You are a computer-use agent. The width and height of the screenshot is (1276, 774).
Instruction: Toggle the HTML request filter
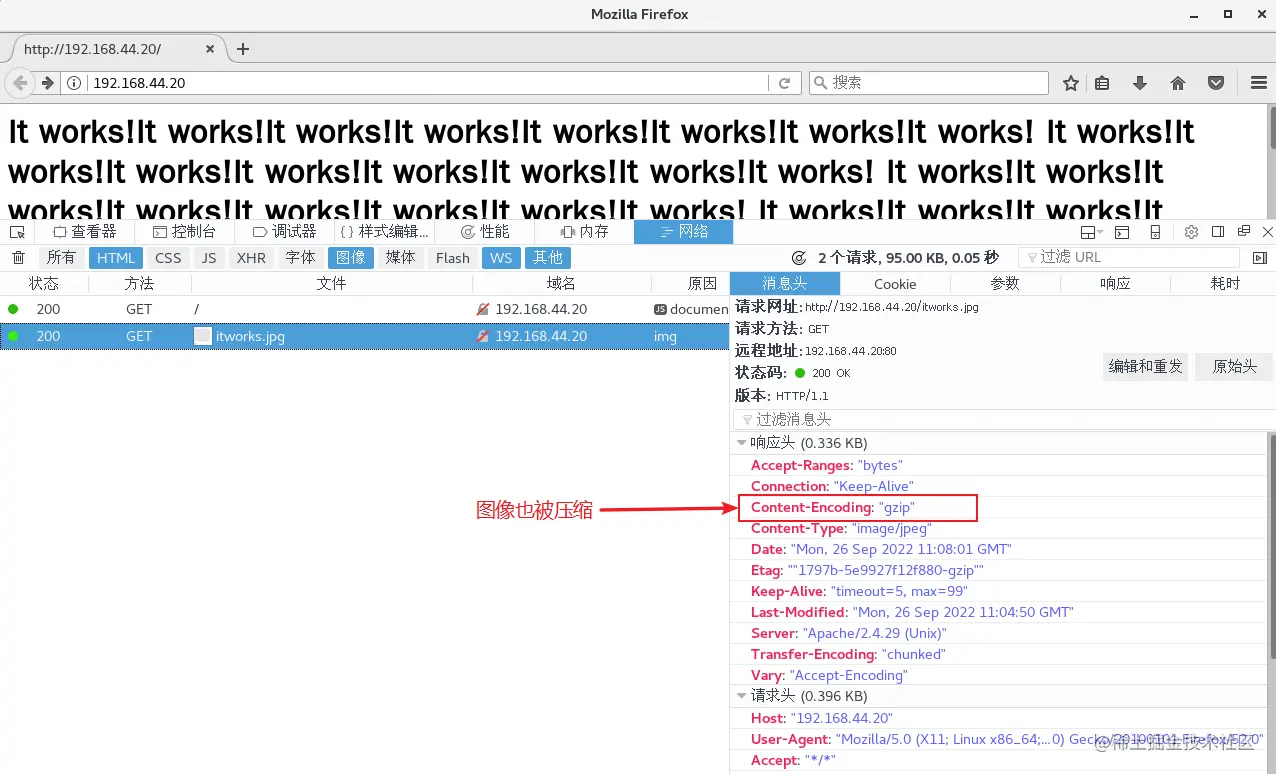116,257
